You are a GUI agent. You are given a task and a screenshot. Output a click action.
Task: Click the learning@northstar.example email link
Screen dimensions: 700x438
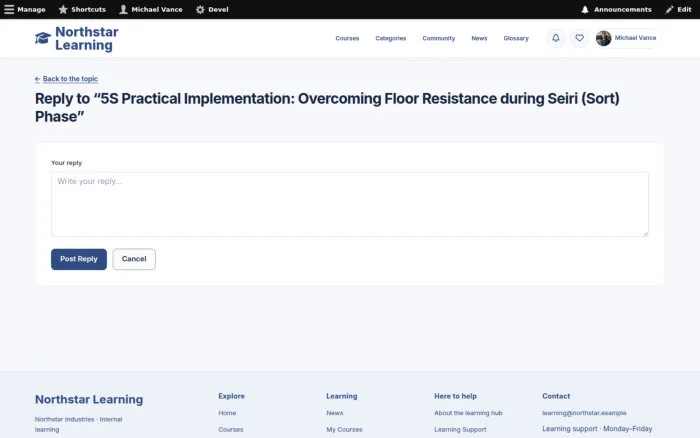point(584,413)
